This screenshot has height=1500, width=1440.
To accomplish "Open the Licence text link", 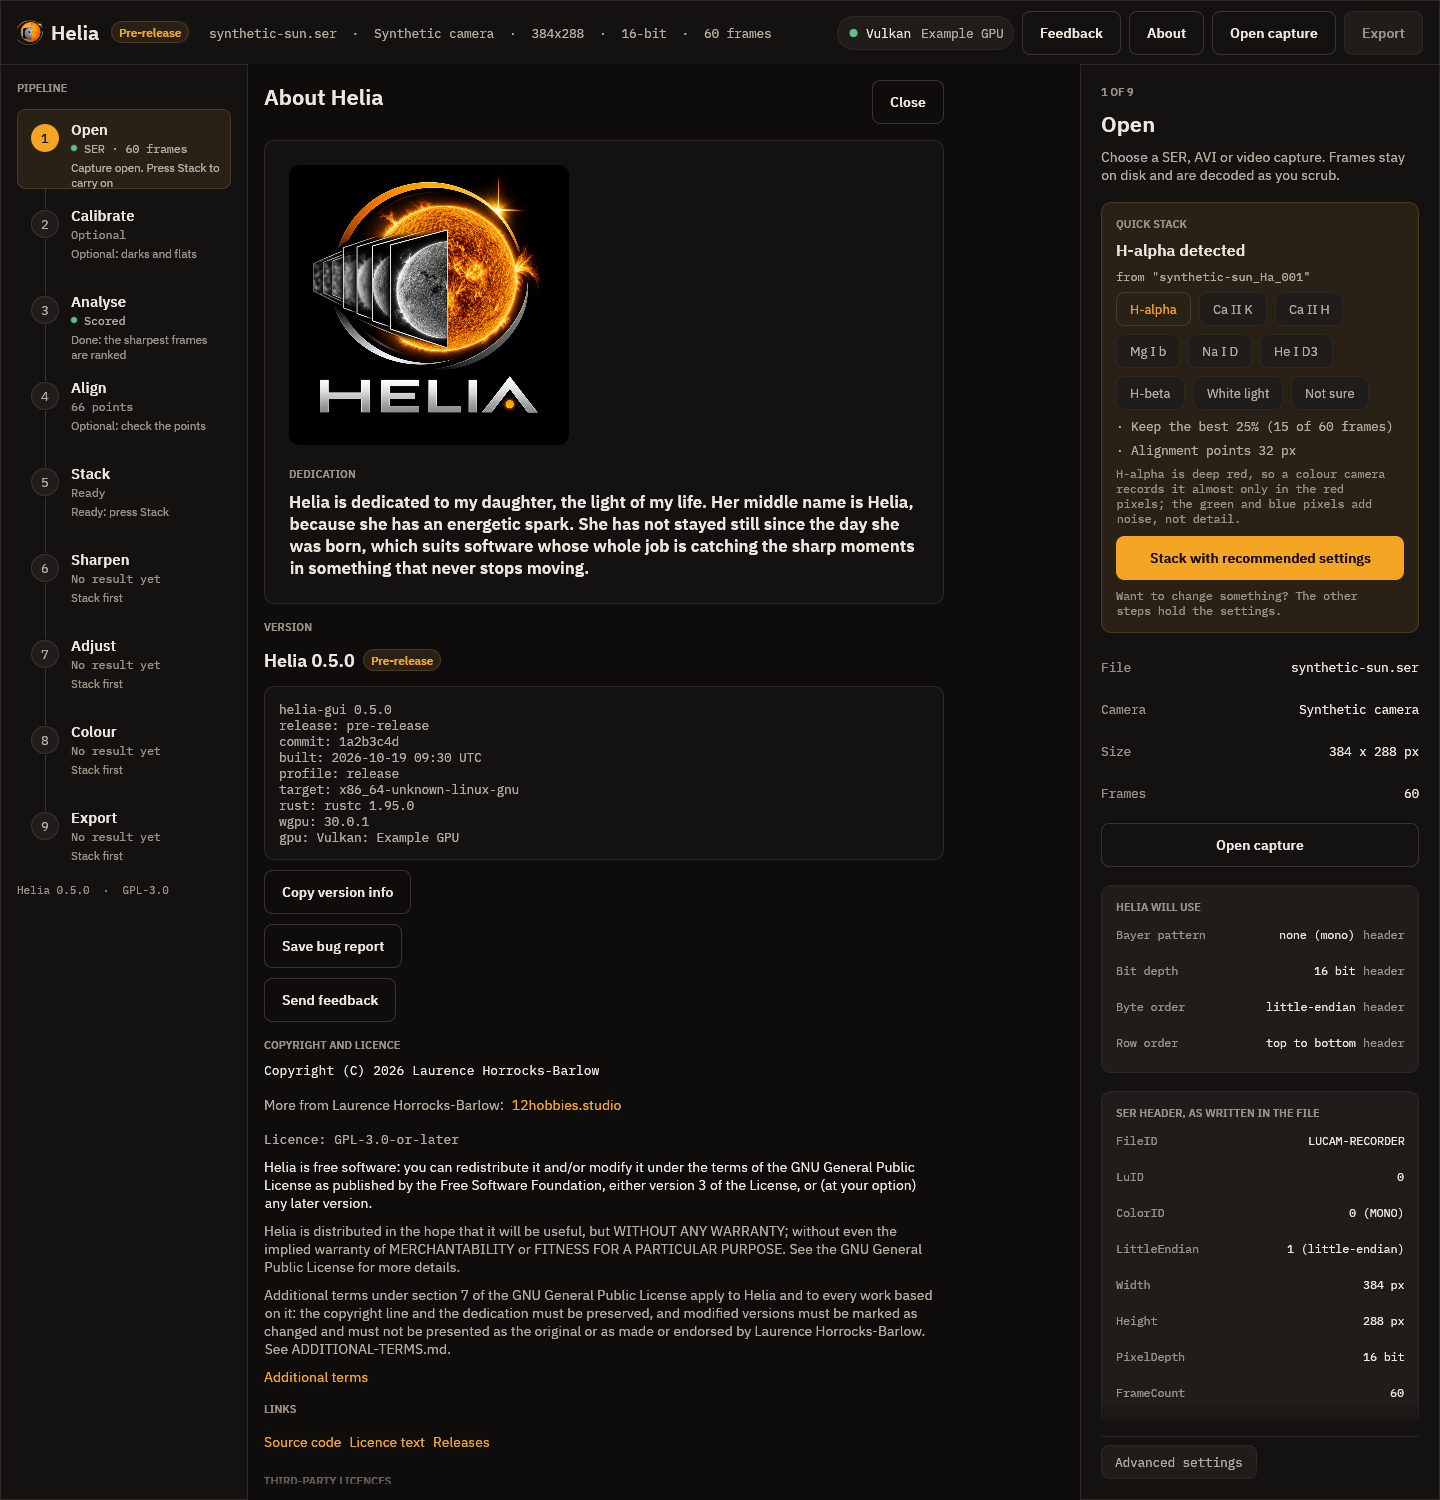I will click(387, 1442).
